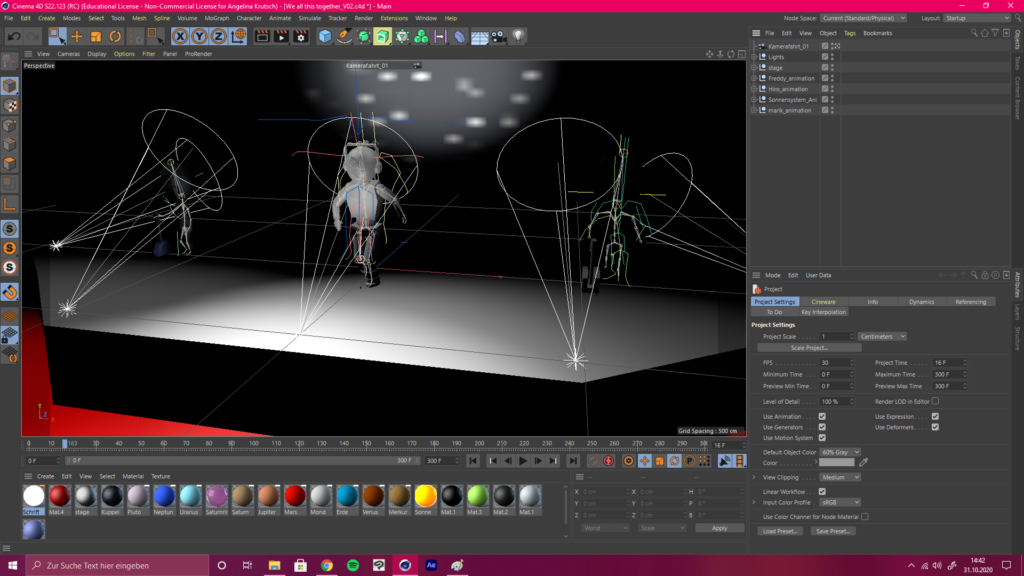Click the Scale Project... button
Viewport: 1024px width, 576px height.
[810, 348]
